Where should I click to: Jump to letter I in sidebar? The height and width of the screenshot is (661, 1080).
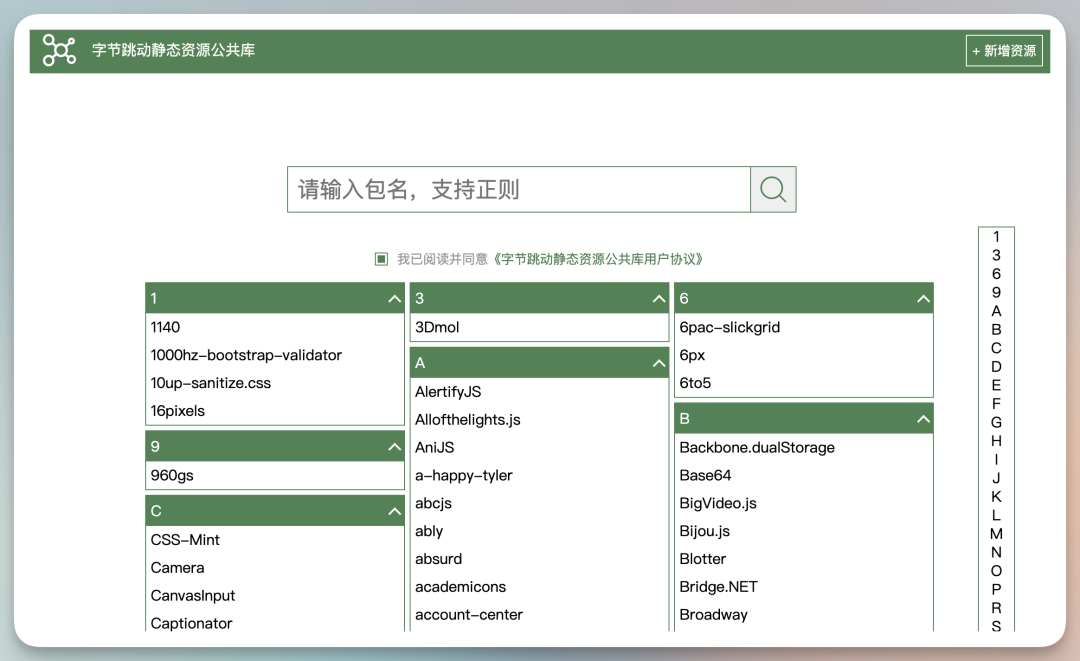click(996, 460)
